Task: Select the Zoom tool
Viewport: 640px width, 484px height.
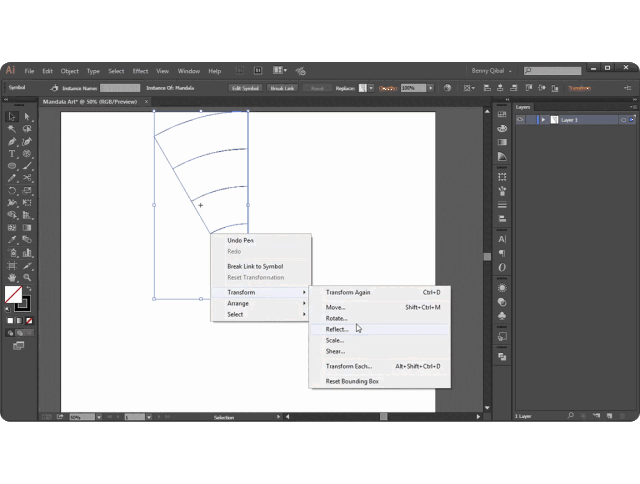Action: 27,278
